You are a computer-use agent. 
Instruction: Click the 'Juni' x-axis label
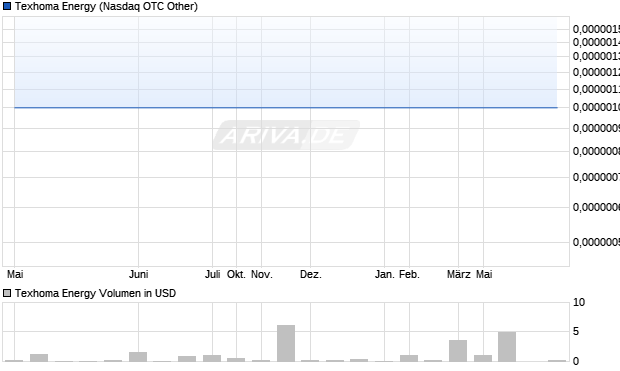click(138, 274)
